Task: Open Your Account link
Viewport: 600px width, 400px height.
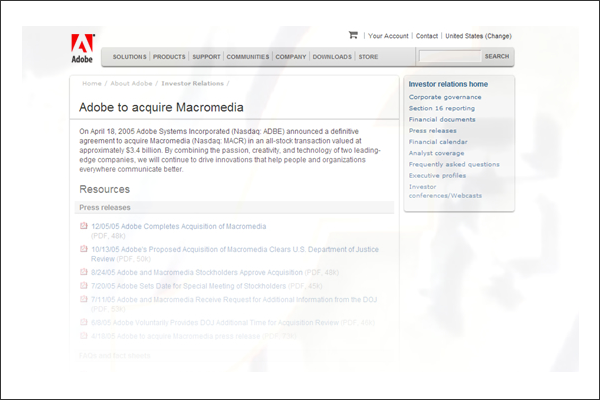Action: tap(388, 36)
